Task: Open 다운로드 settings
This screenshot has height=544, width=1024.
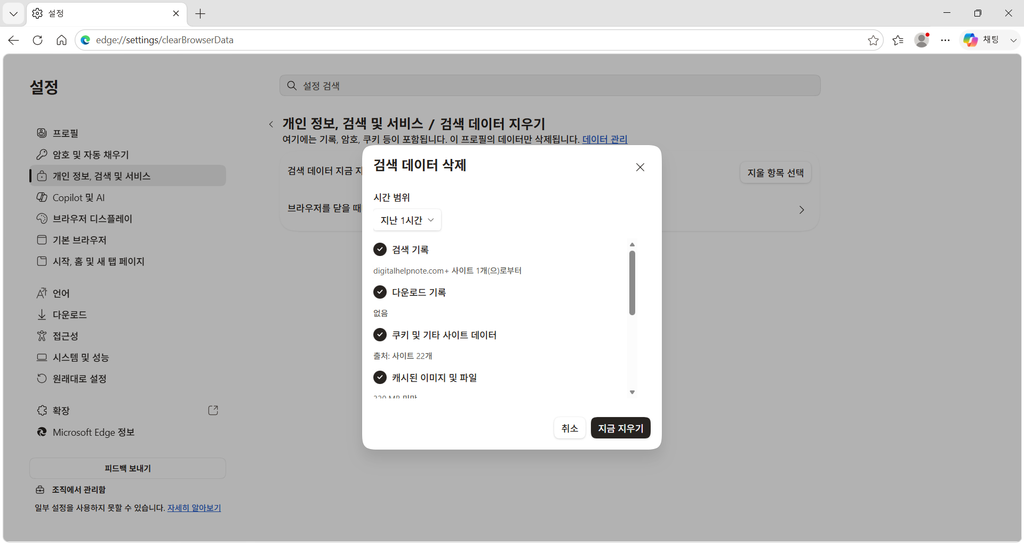Action: (x=128, y=315)
